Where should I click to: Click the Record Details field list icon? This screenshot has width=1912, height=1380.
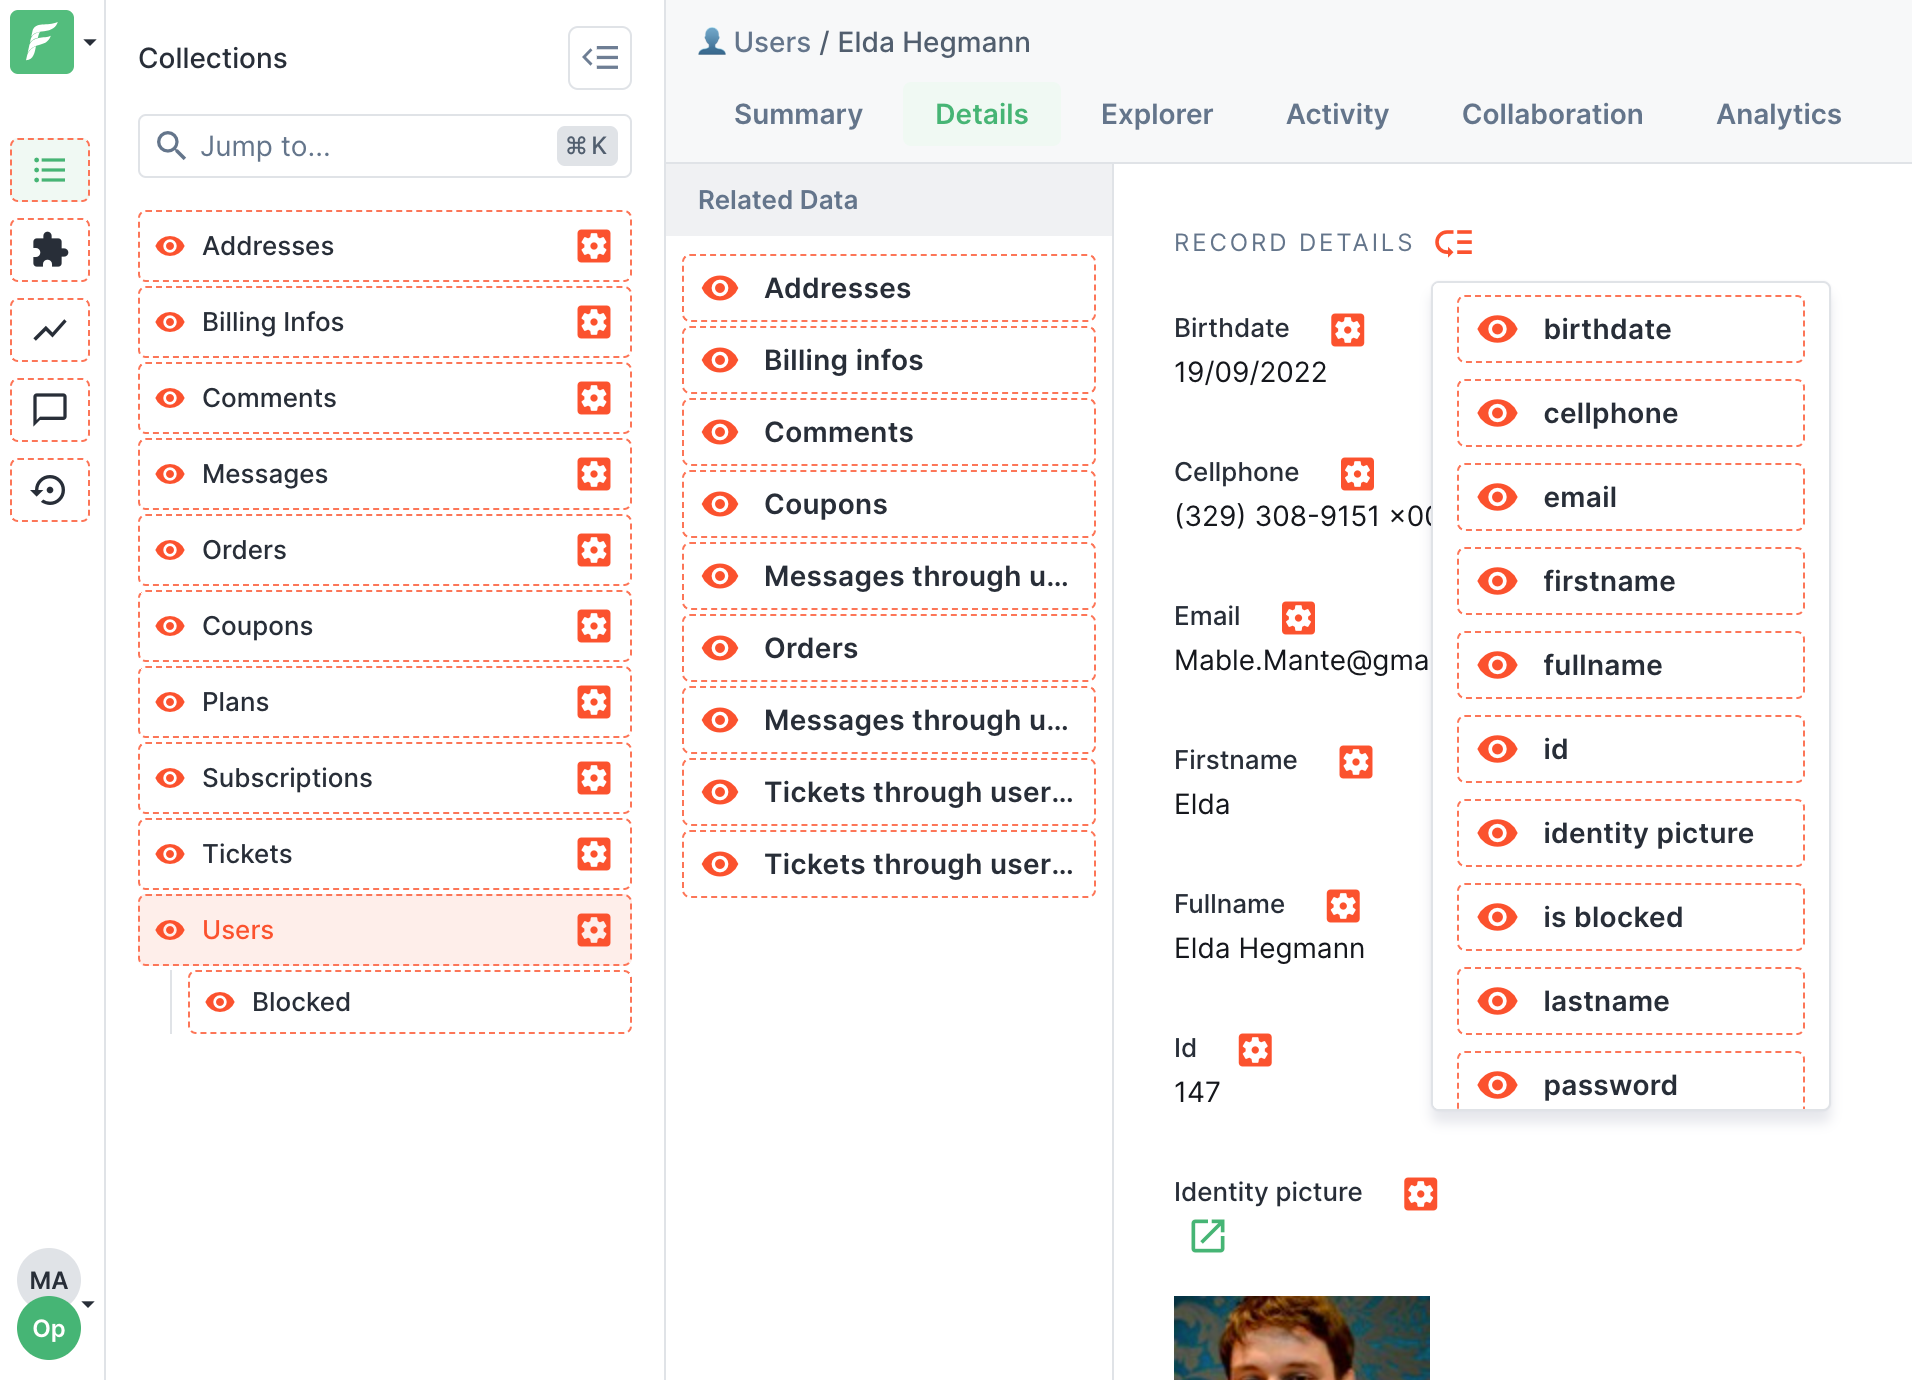[1453, 243]
